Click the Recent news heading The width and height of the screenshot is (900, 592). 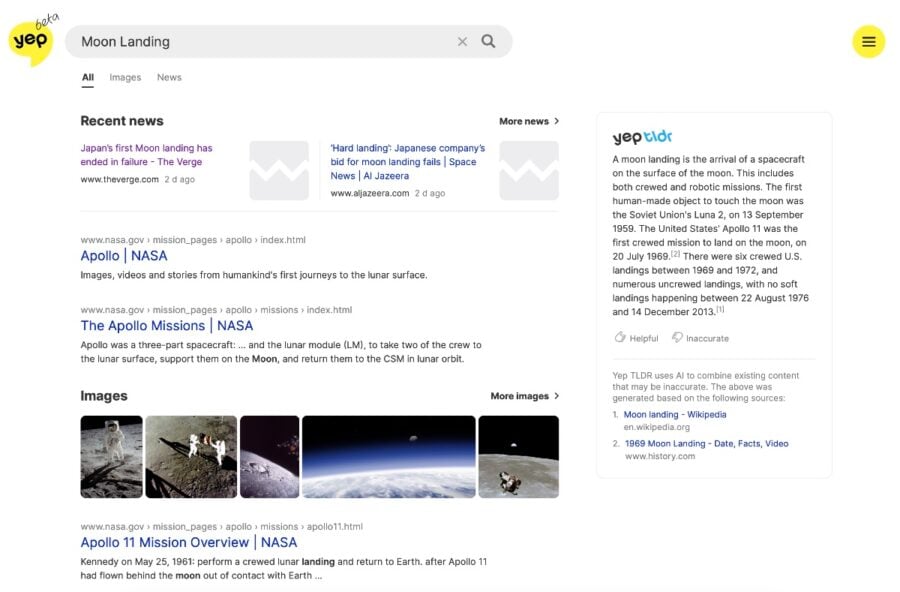(122, 121)
